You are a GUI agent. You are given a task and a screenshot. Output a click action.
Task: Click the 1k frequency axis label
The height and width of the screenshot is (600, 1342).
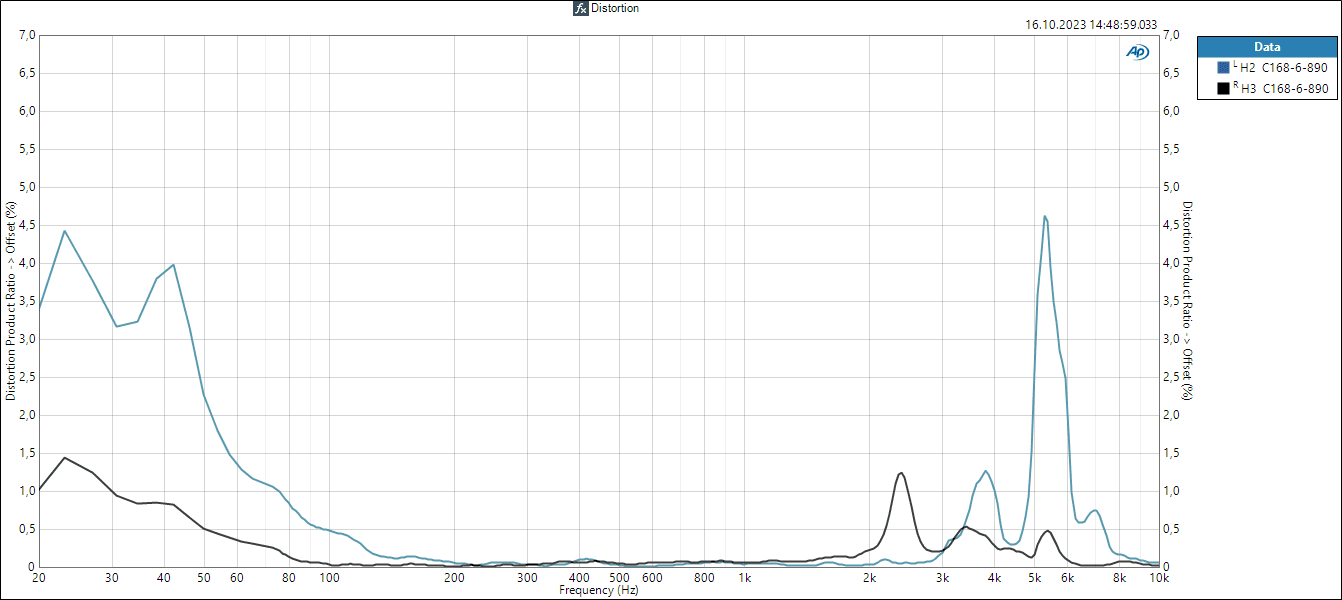click(744, 578)
